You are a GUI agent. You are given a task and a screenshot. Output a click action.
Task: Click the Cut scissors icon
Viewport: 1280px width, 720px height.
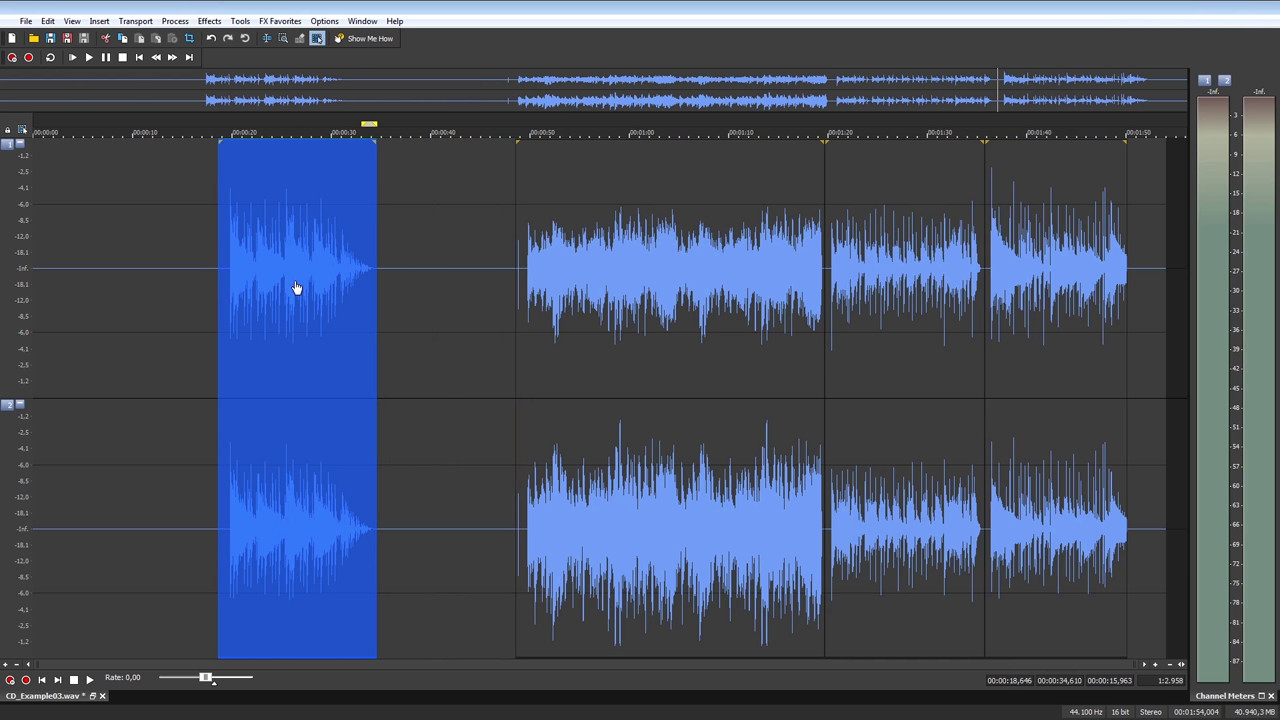[106, 38]
